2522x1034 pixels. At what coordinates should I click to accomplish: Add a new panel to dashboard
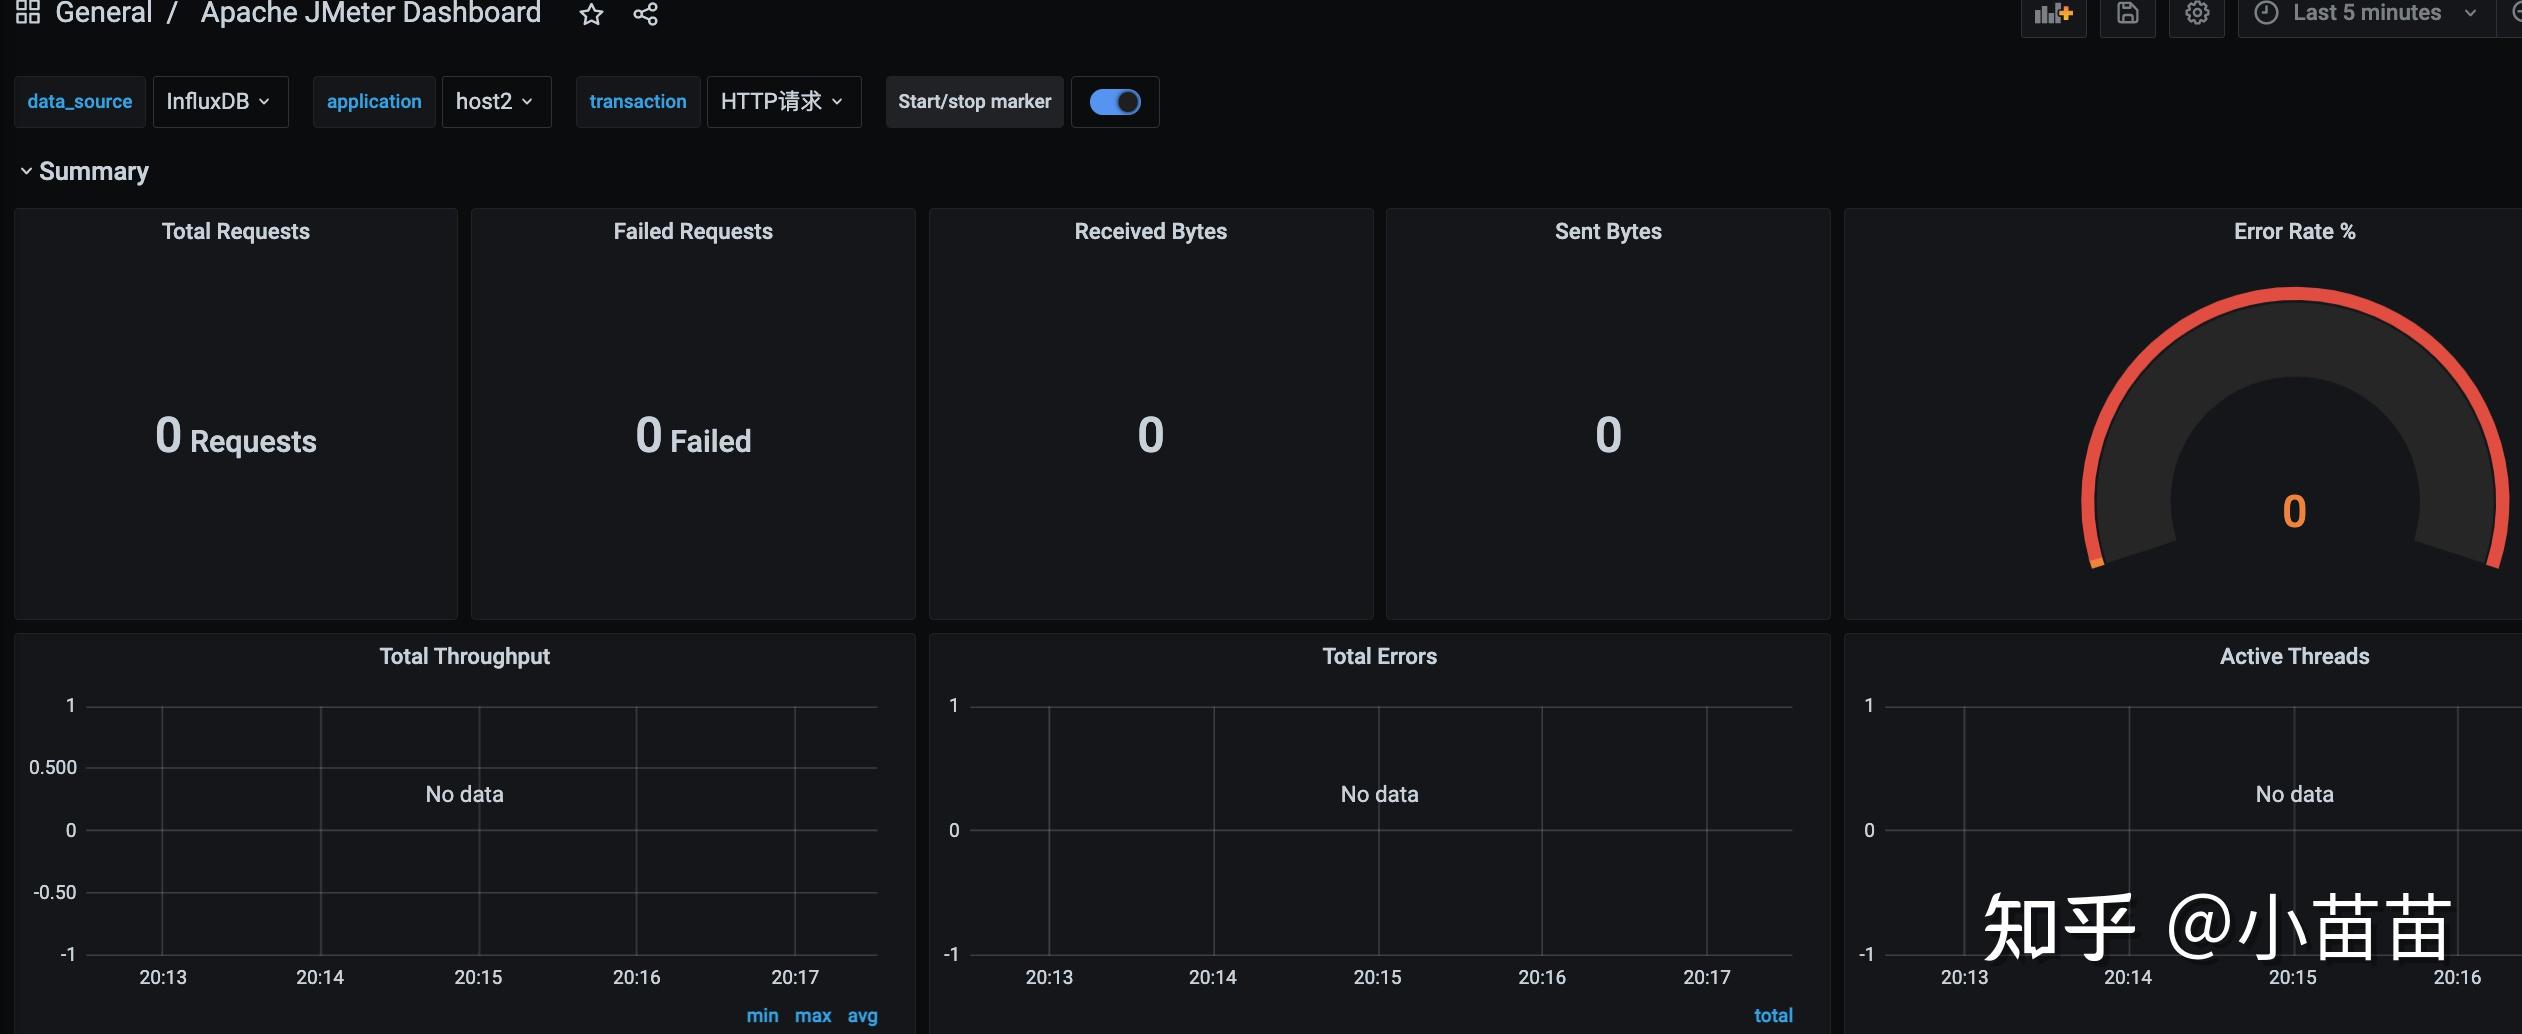[2053, 14]
